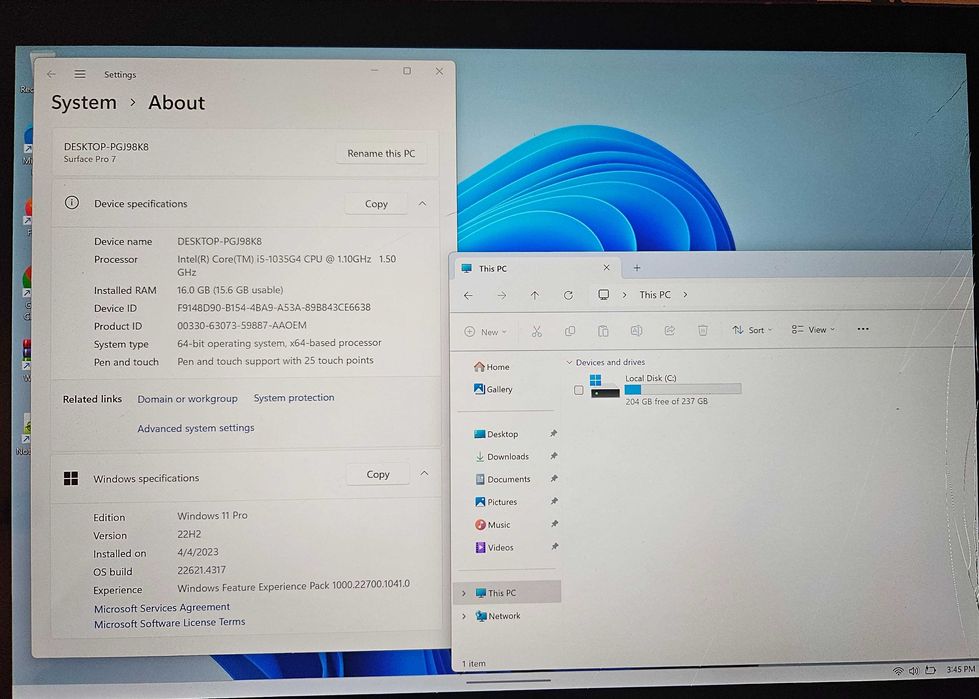Navigate back in File Explorer
The width and height of the screenshot is (979, 699).
[468, 295]
